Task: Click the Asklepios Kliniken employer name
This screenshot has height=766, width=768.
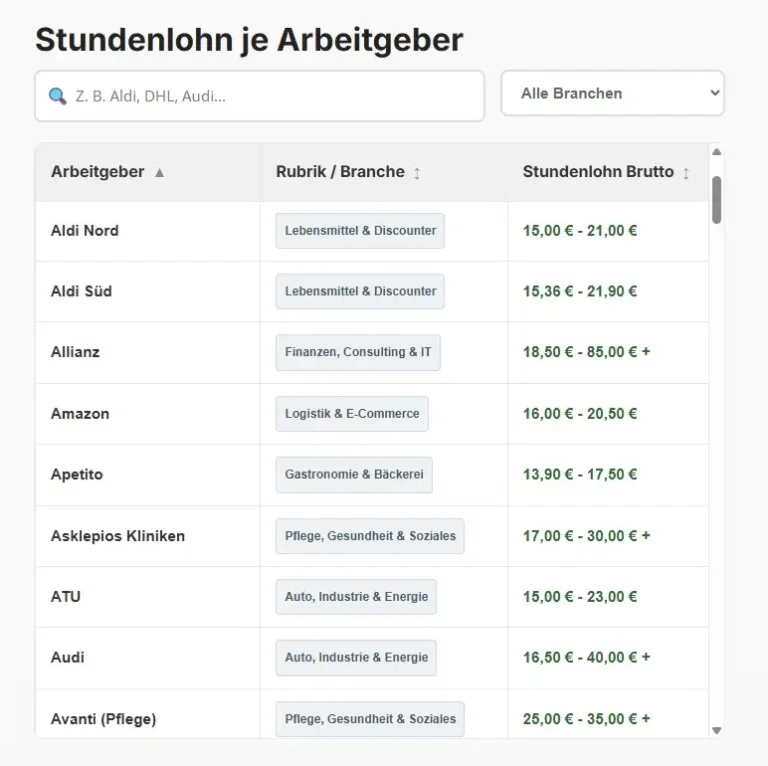Action: pyautogui.click(x=118, y=536)
